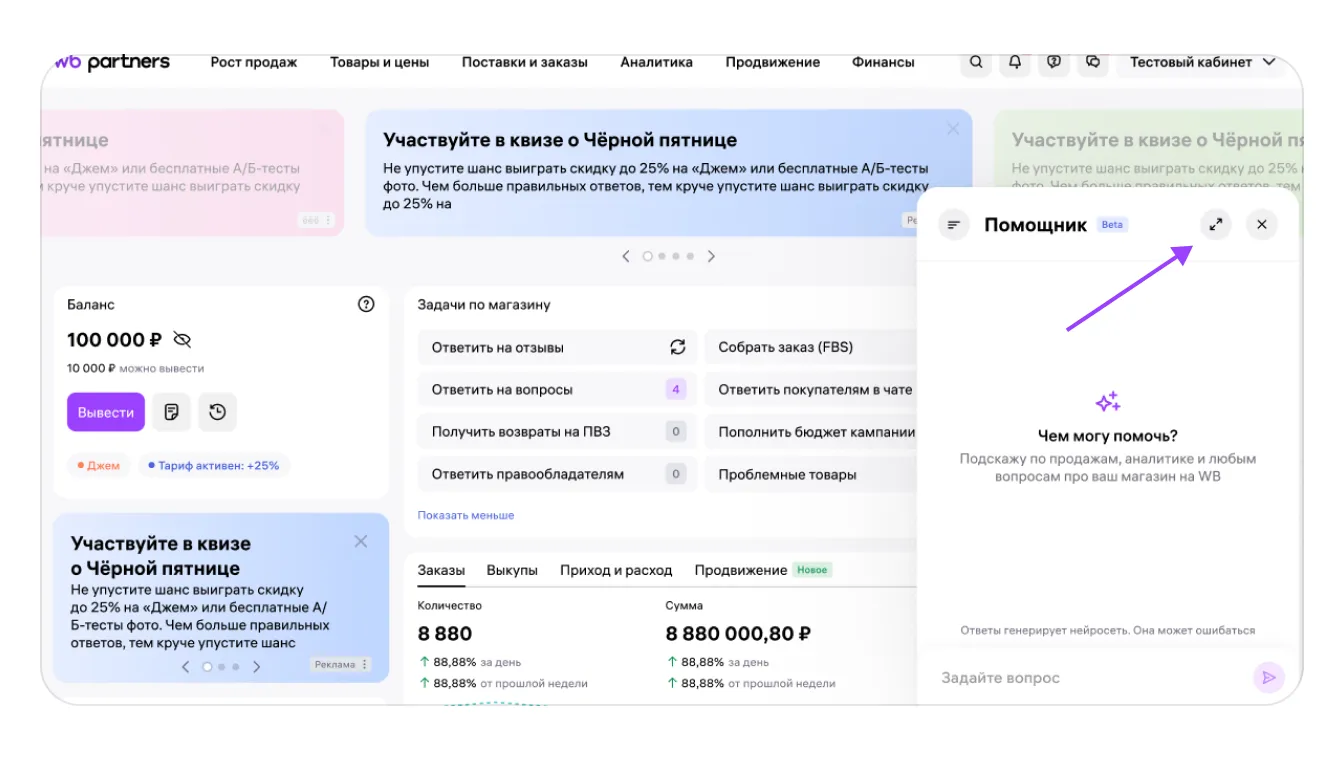Switch to the Заказы tab

pyautogui.click(x=441, y=570)
